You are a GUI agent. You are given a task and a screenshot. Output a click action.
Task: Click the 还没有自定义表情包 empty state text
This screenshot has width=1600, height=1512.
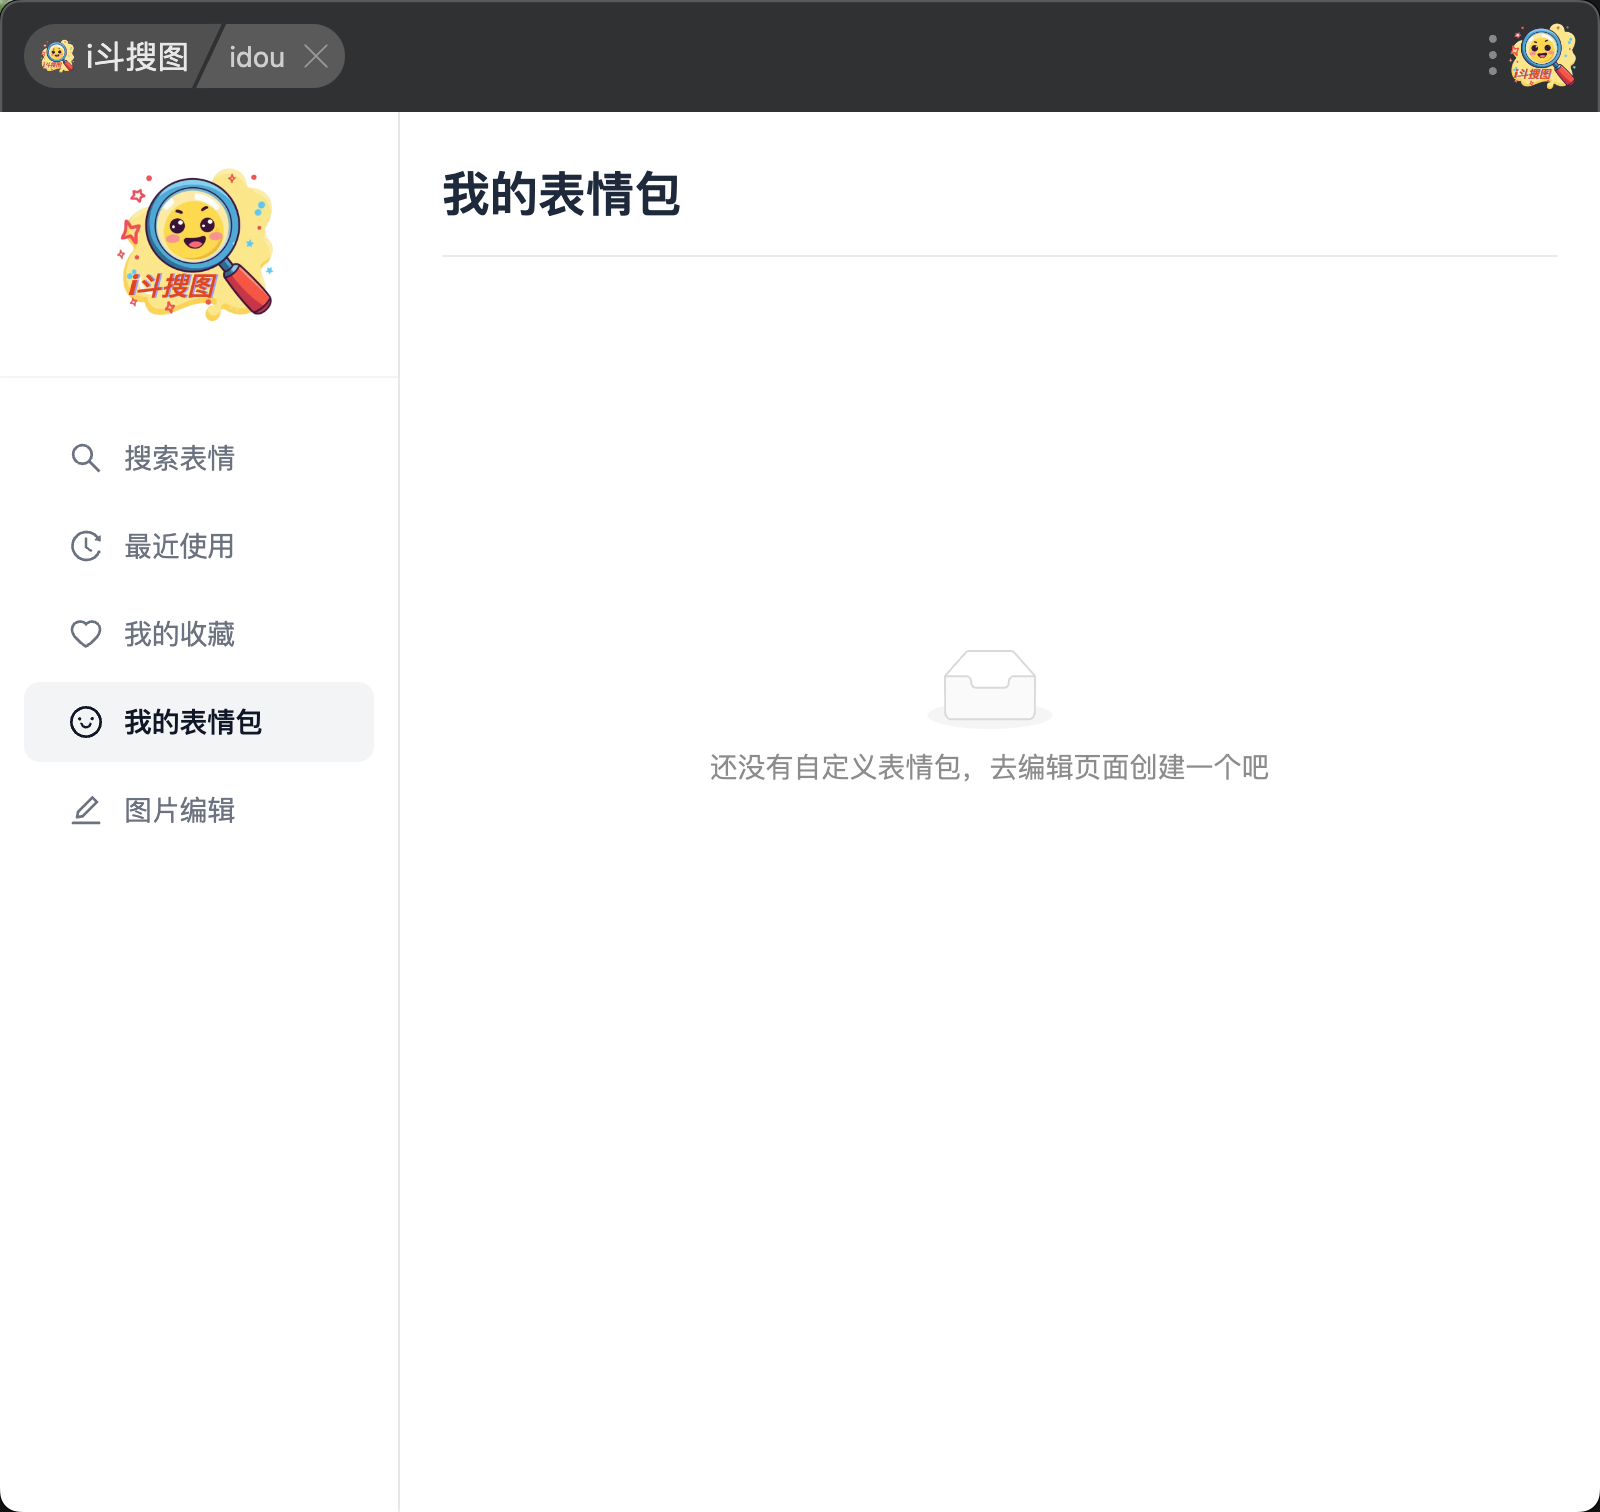[989, 767]
